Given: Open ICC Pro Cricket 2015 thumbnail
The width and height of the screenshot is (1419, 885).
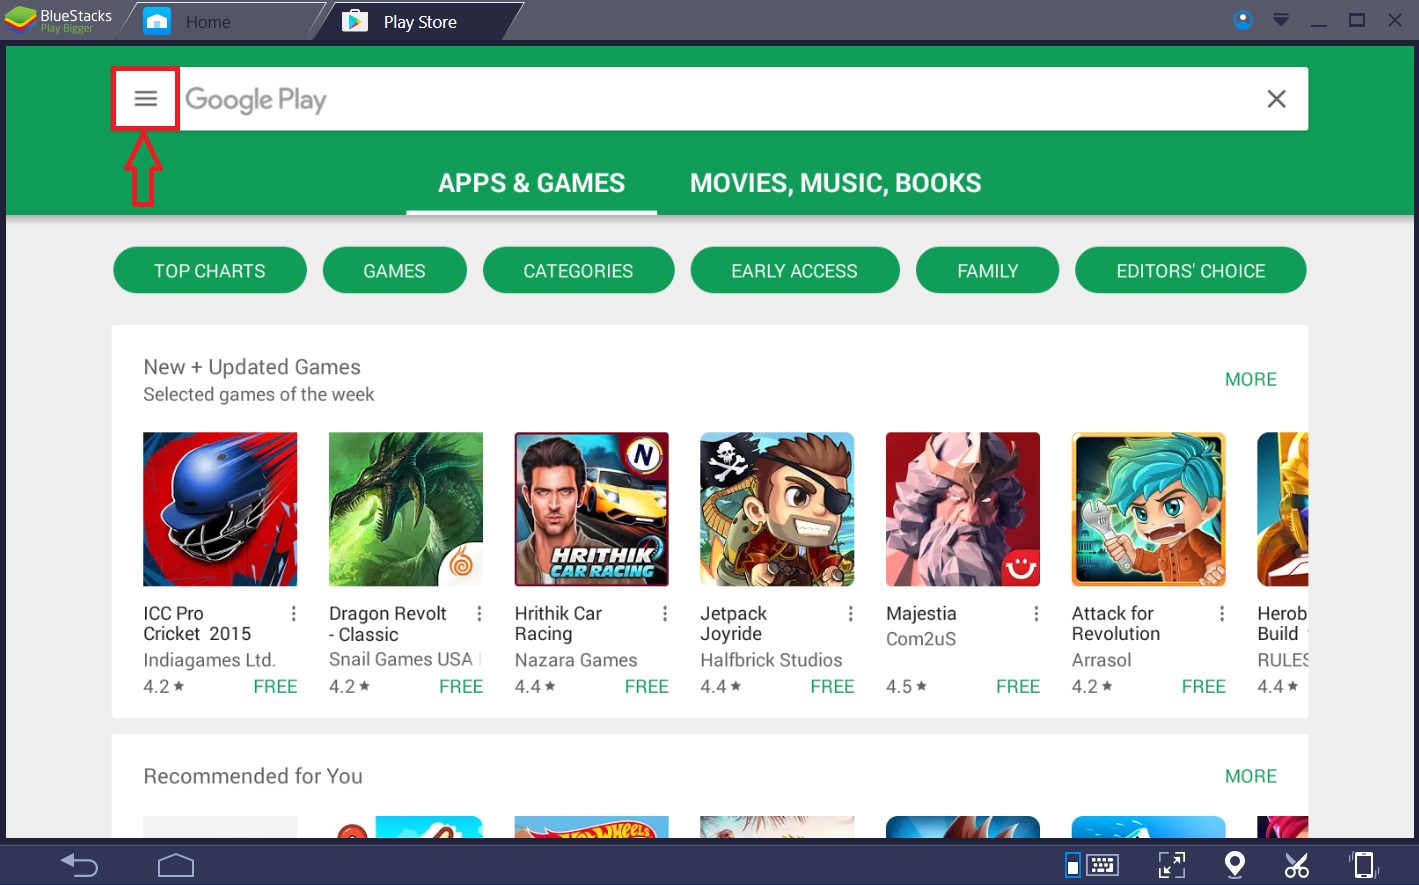Looking at the screenshot, I should click(x=220, y=509).
